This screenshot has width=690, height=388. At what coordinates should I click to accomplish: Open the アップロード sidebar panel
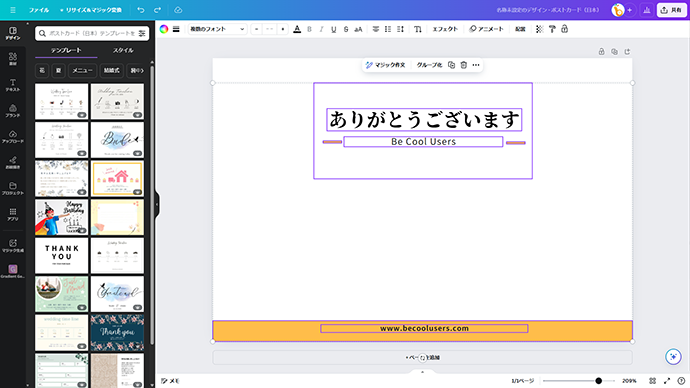13,137
